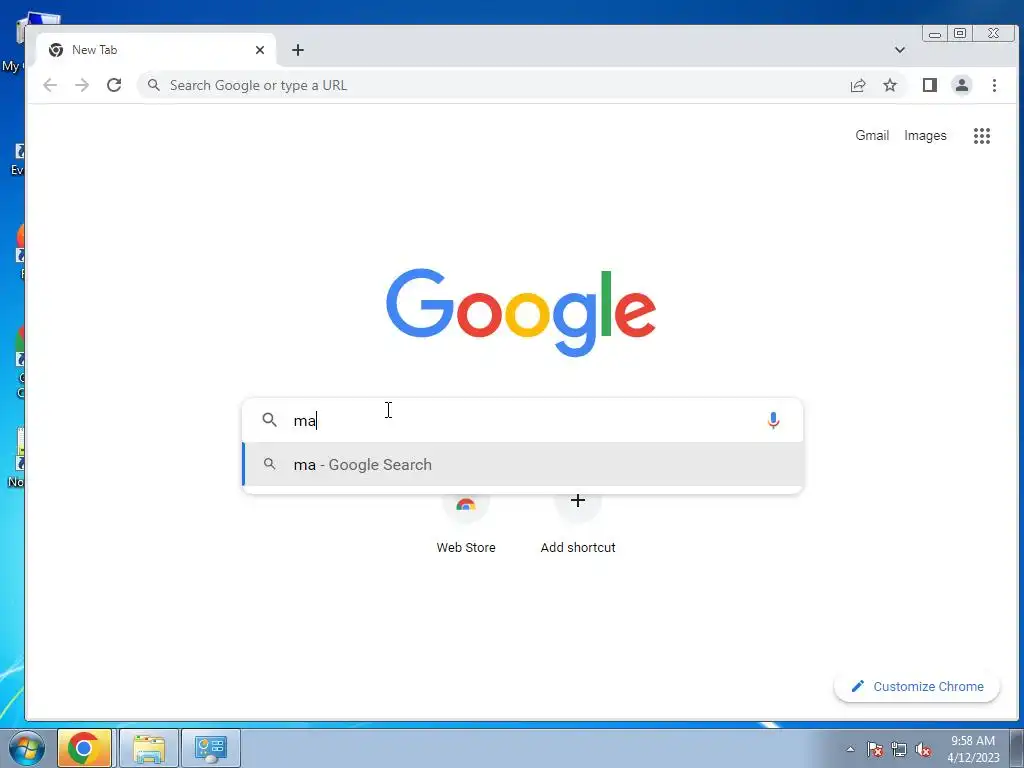Close the New Tab tab
The image size is (1024, 768).
pos(260,50)
